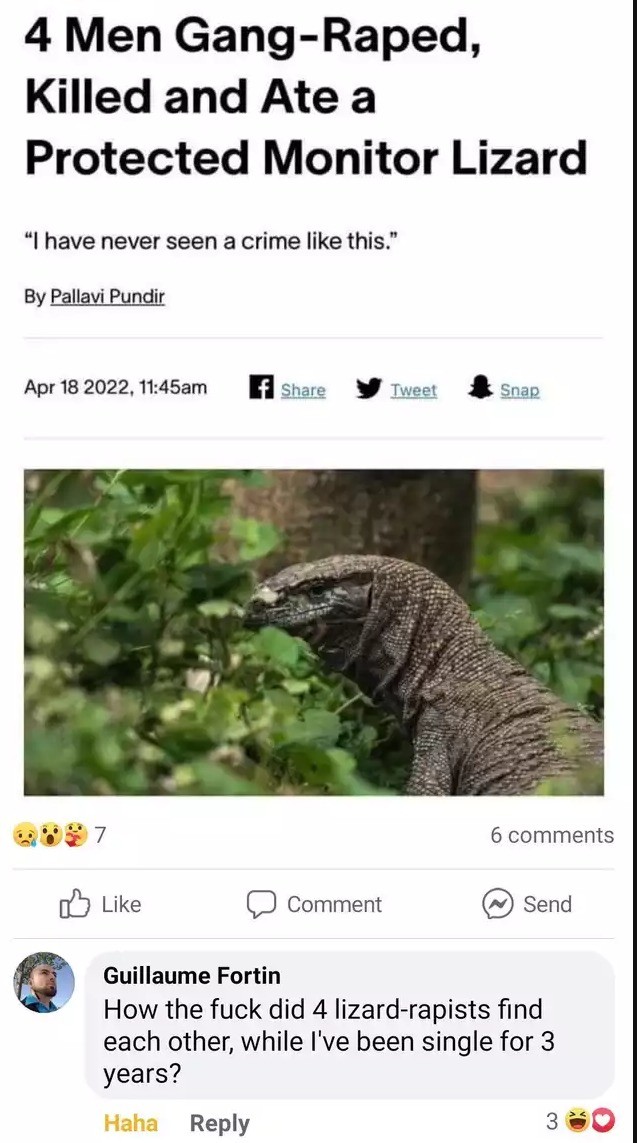Reply to Guillaume Fortin's comment
The height and width of the screenshot is (1143, 637).
pos(219,1123)
